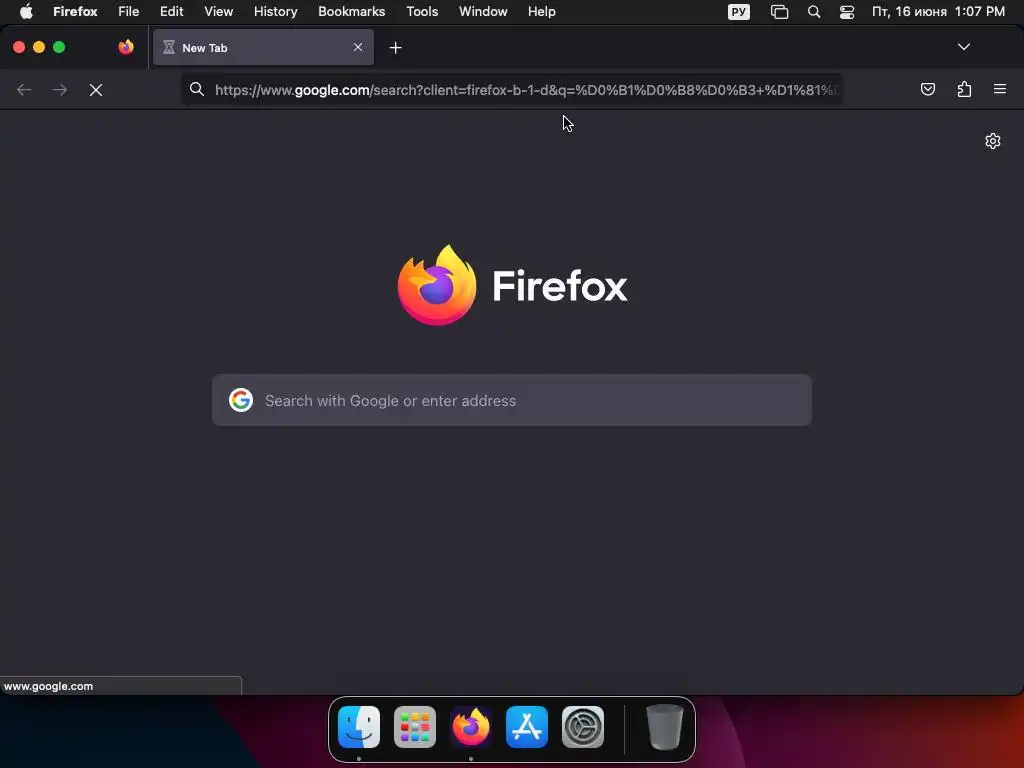Open App Store from the Dock
Viewport: 1024px width, 768px height.
527,727
